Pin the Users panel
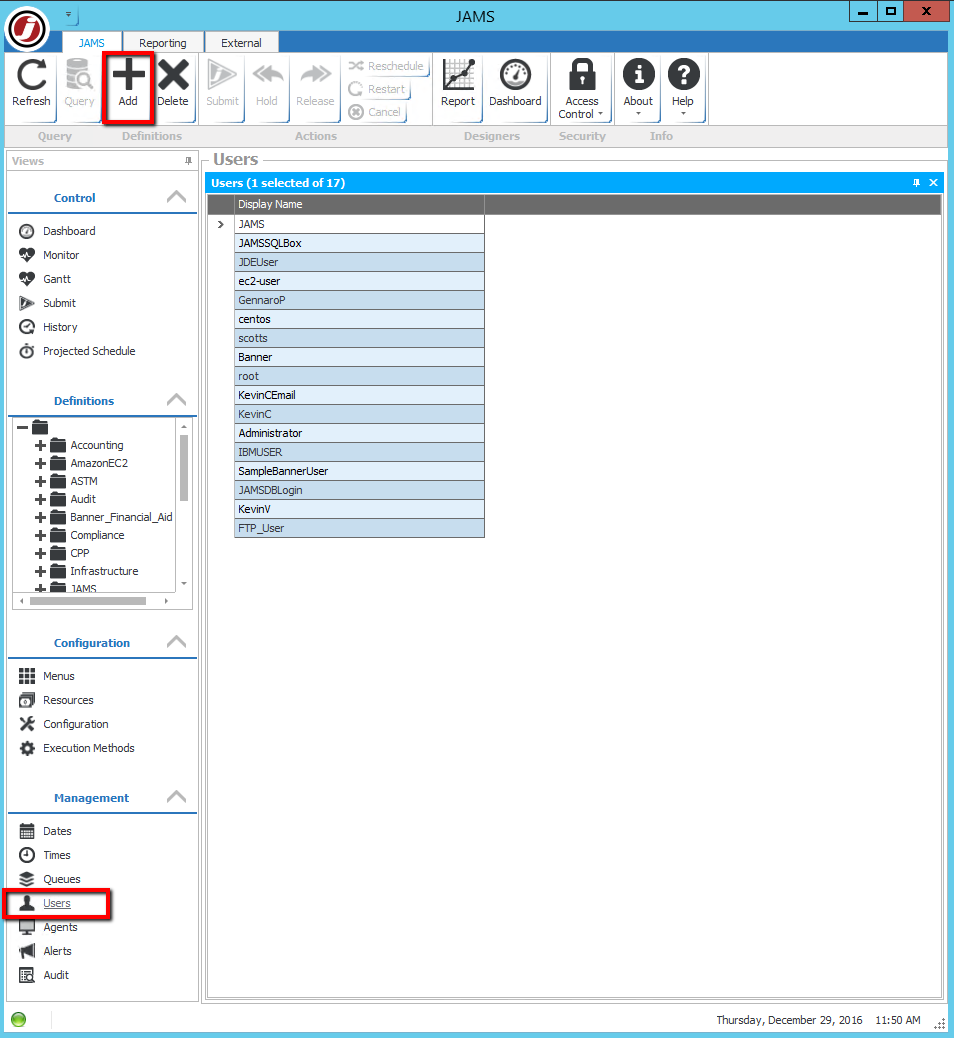The width and height of the screenshot is (954, 1038). [916, 183]
